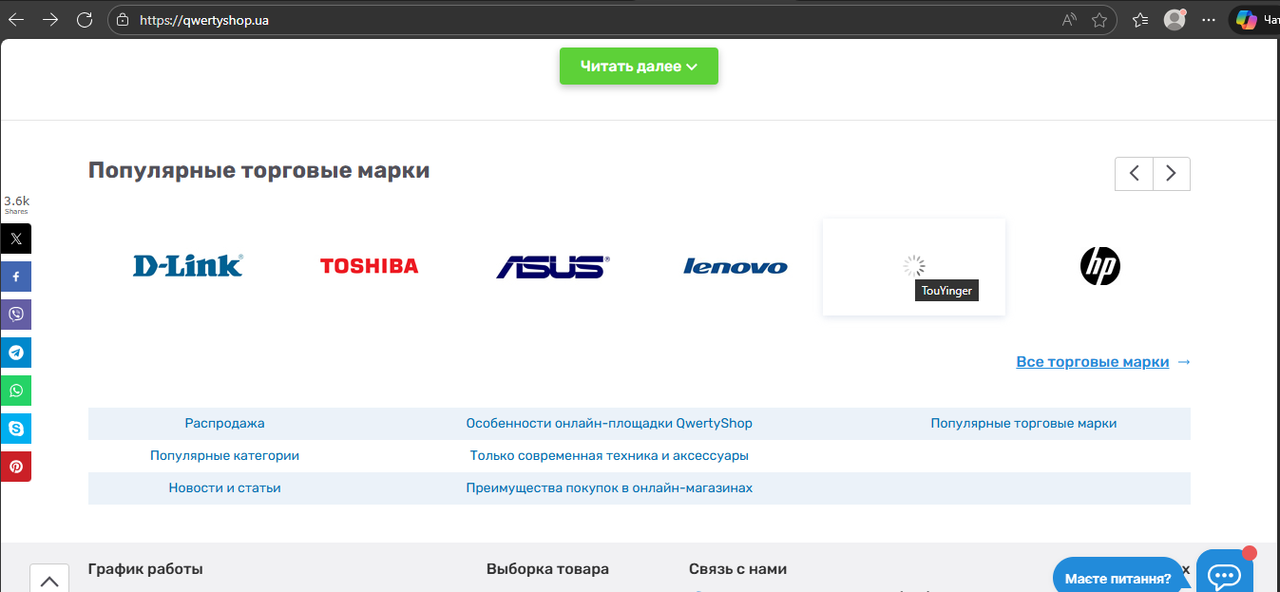This screenshot has width=1280, height=592.
Task: Open the Lenovo brand logo
Action: pyautogui.click(x=735, y=267)
